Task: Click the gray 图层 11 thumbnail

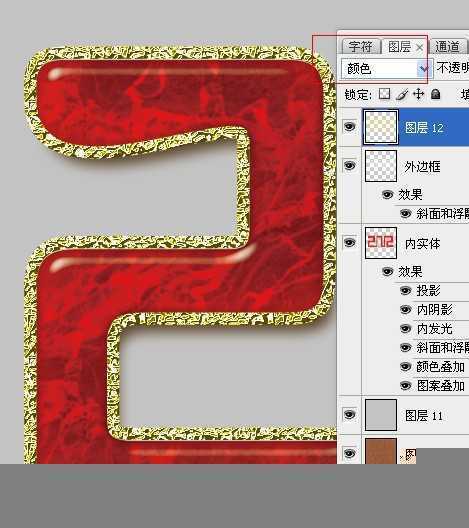Action: [x=381, y=415]
